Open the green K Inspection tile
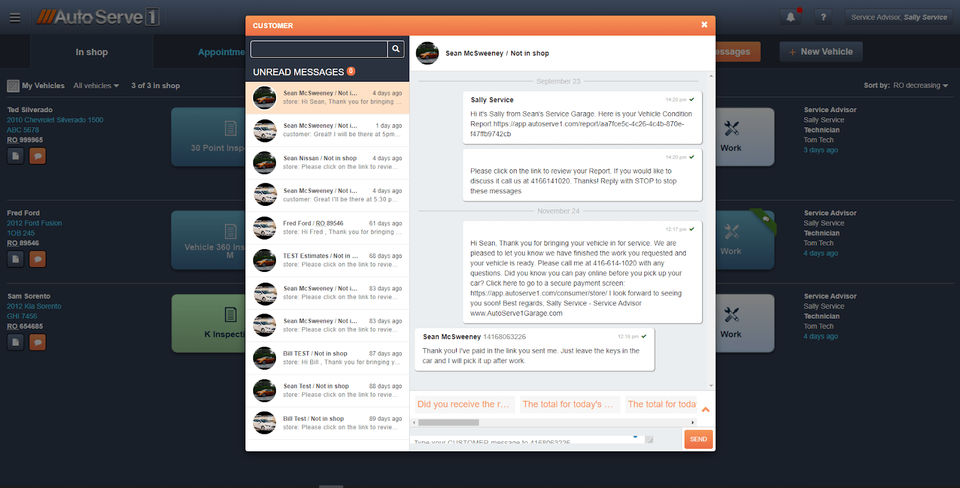This screenshot has width=960, height=488. [208, 323]
